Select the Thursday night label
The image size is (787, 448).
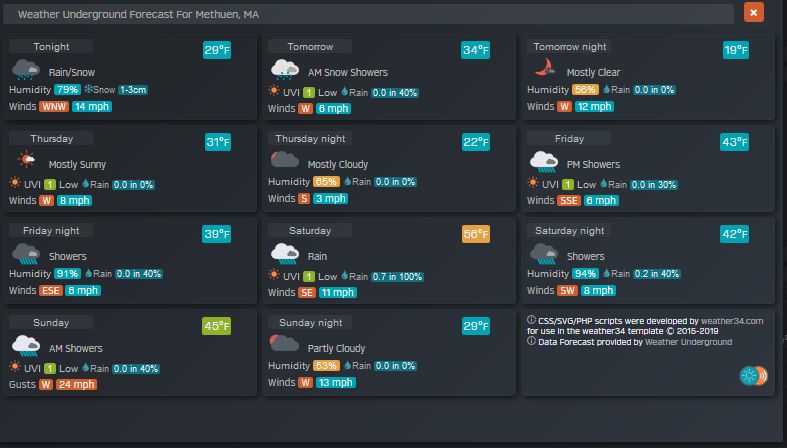pos(310,138)
